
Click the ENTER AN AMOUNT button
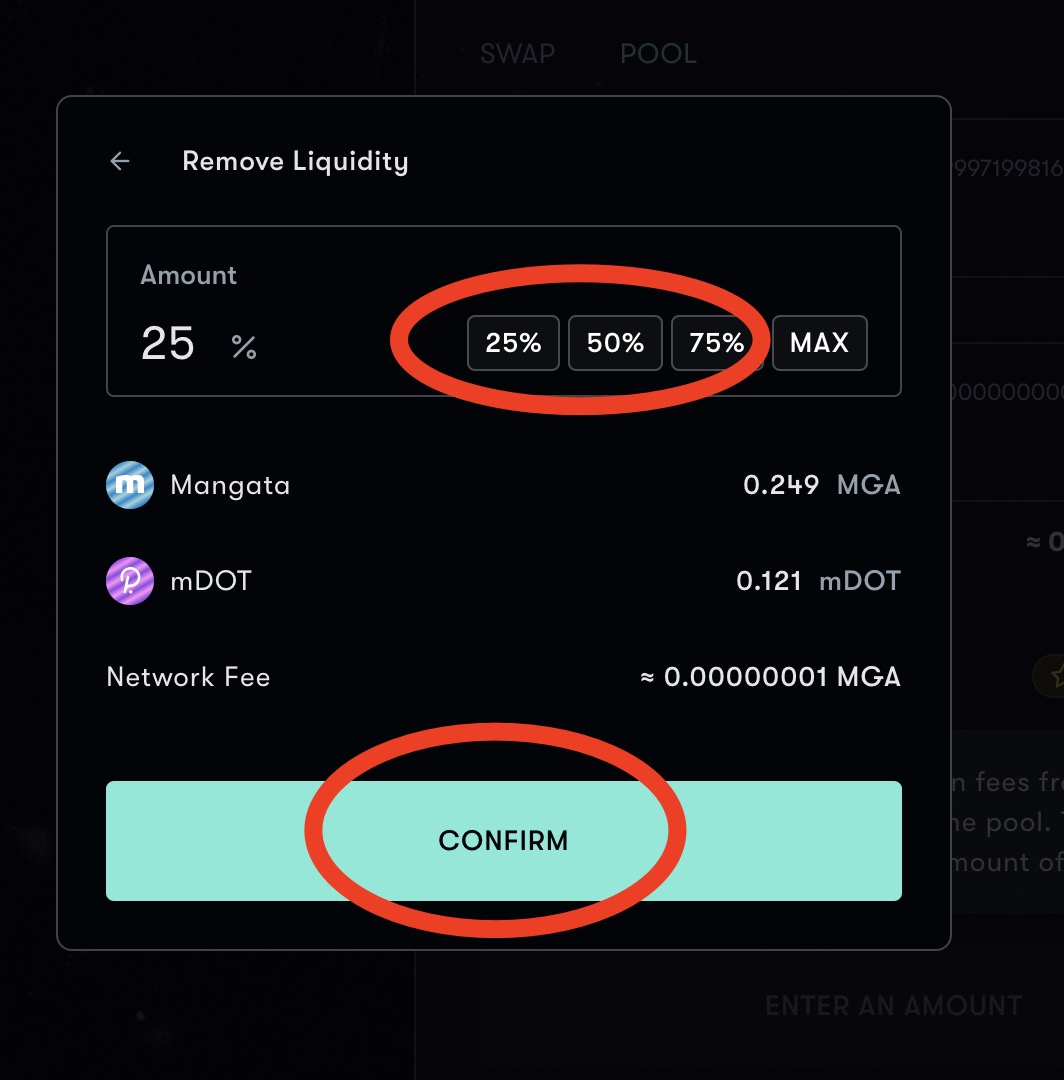coord(893,1005)
